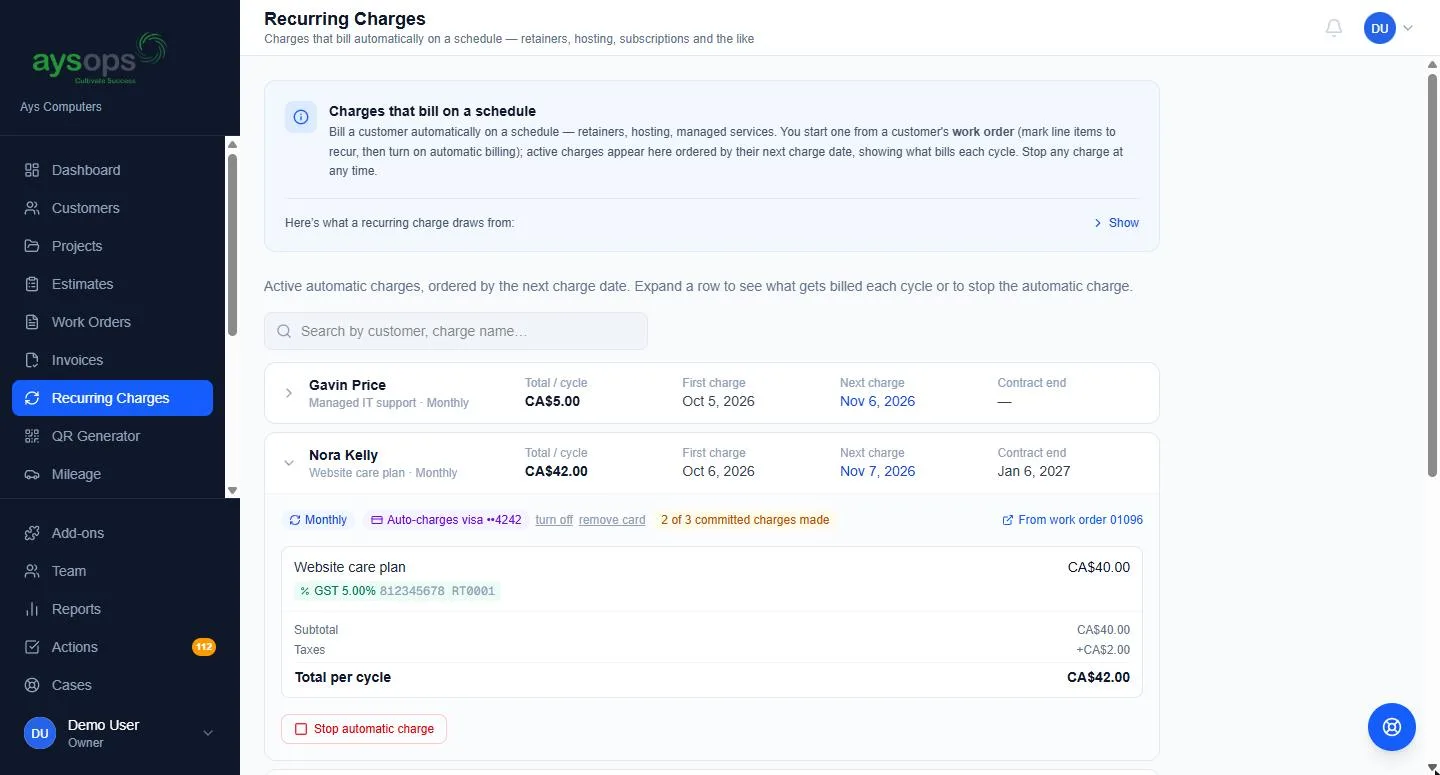Click the Recurring Charges refresh icon
1440x775 pixels.
point(32,398)
